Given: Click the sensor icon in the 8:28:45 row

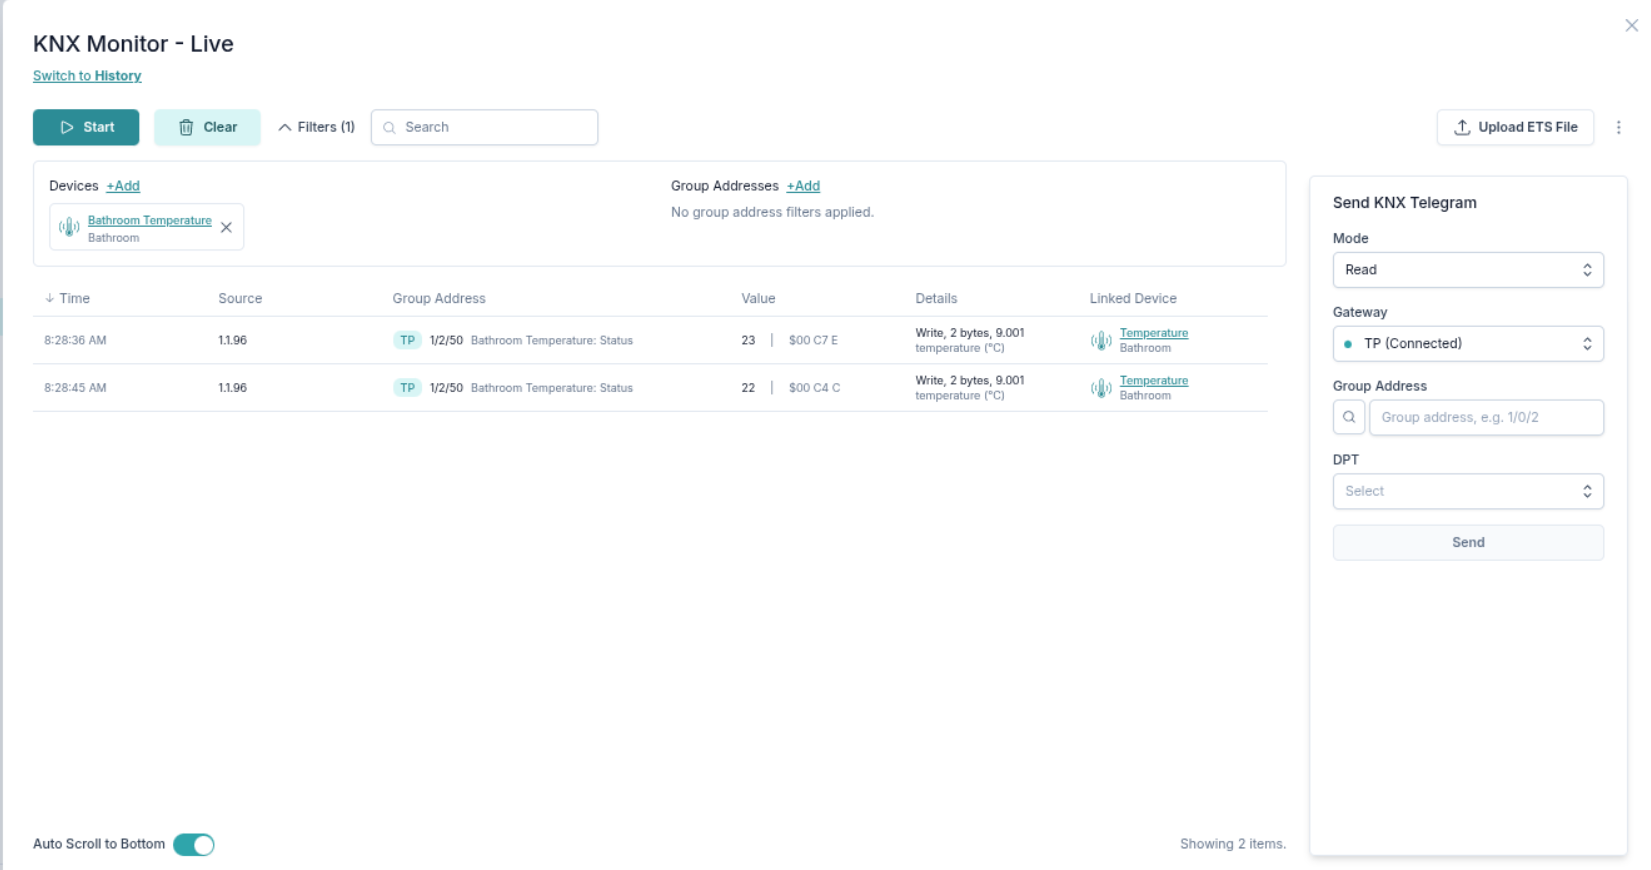Looking at the screenshot, I should click(x=1101, y=388).
